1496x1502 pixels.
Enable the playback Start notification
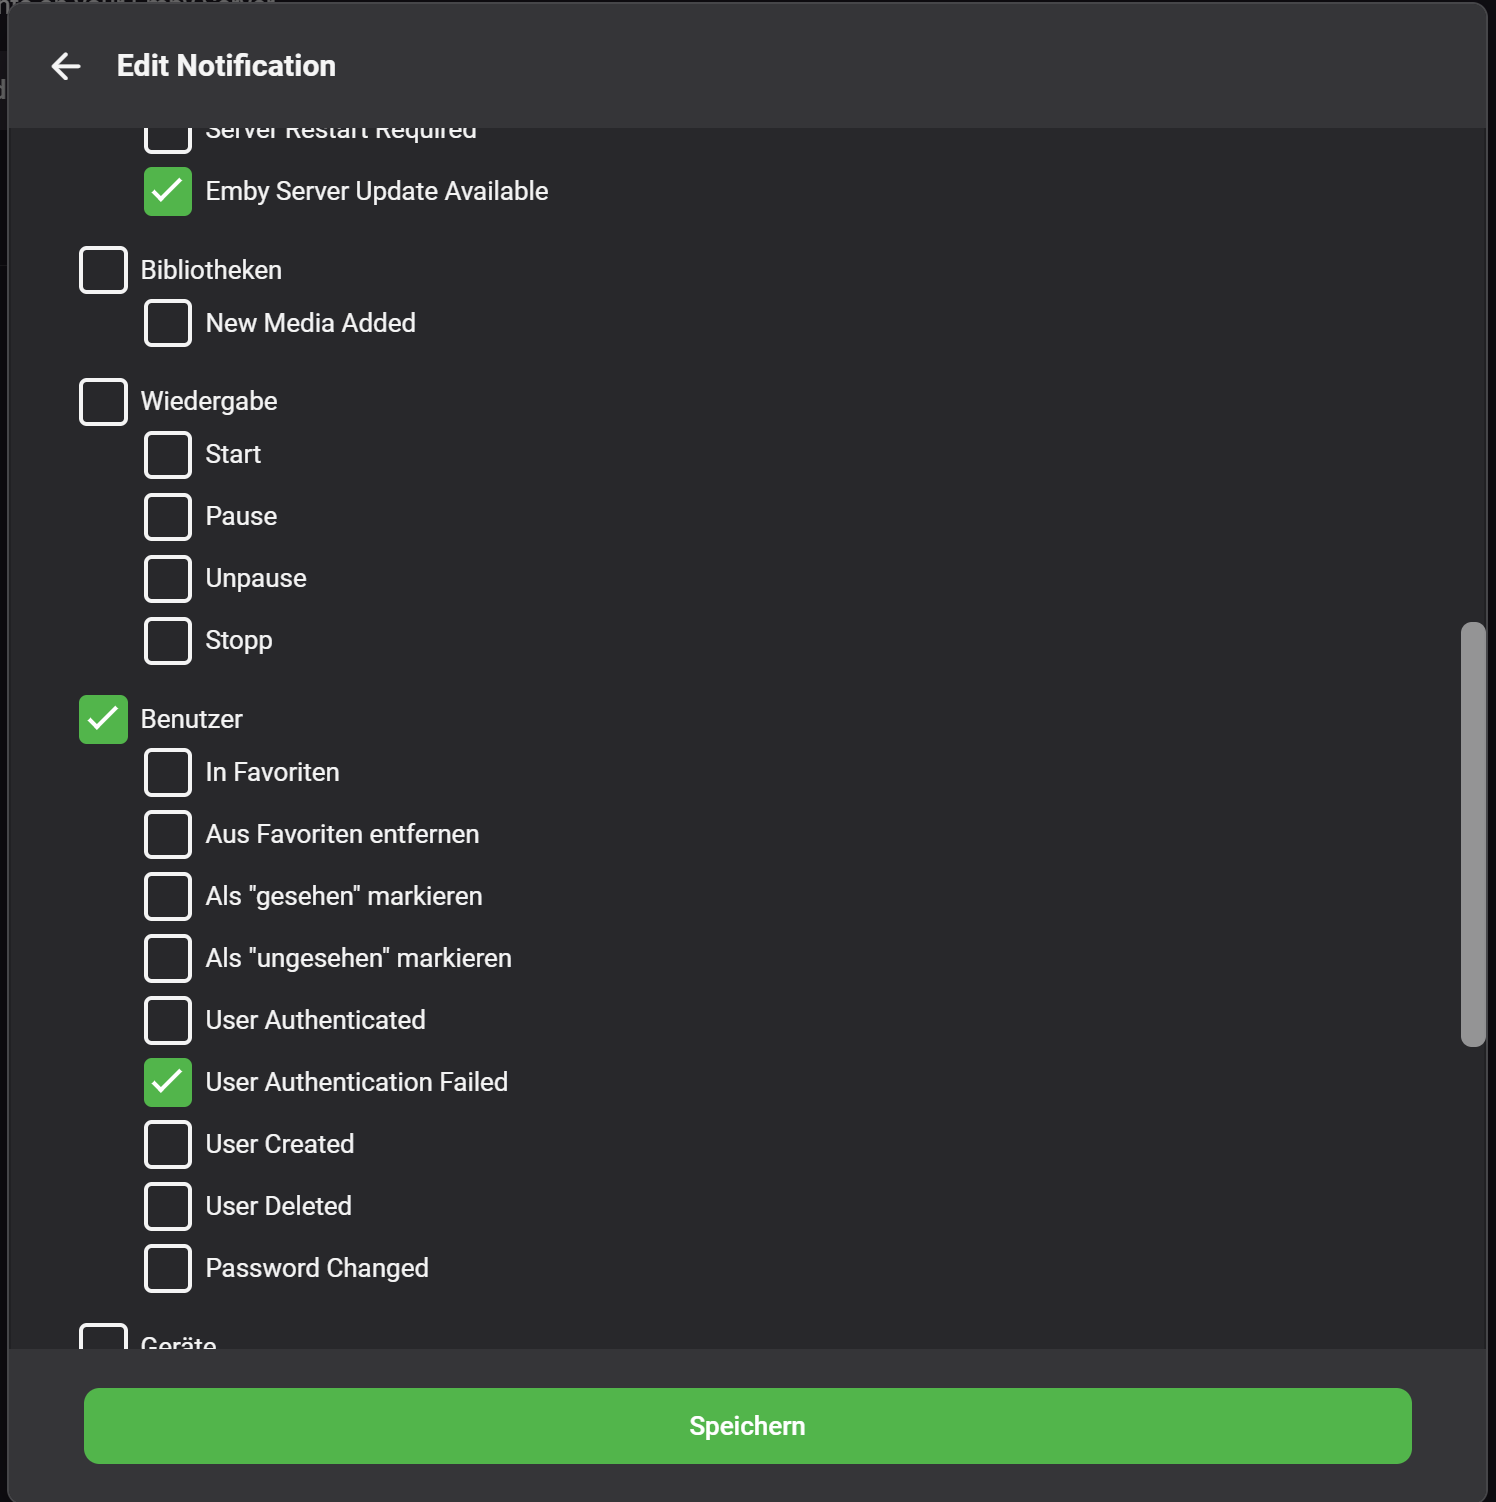(168, 455)
